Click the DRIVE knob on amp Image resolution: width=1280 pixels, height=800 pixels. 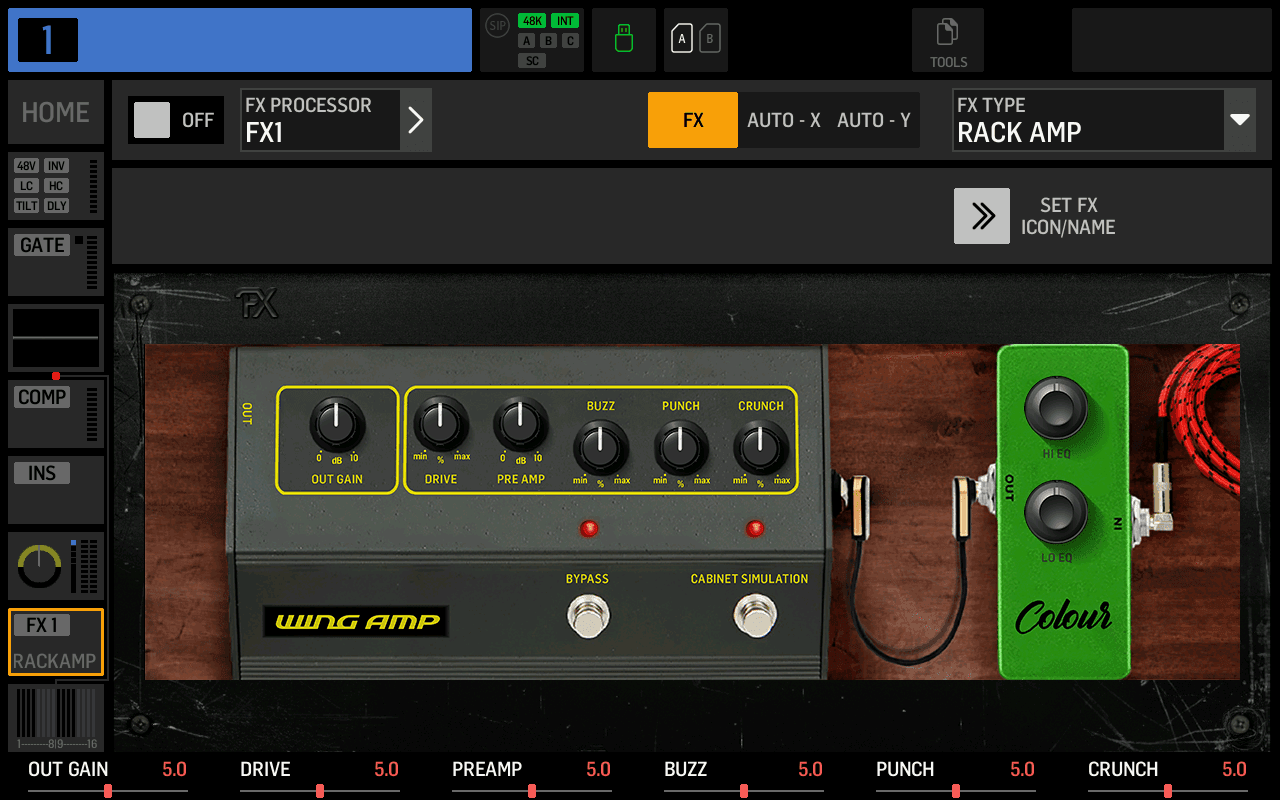point(441,424)
